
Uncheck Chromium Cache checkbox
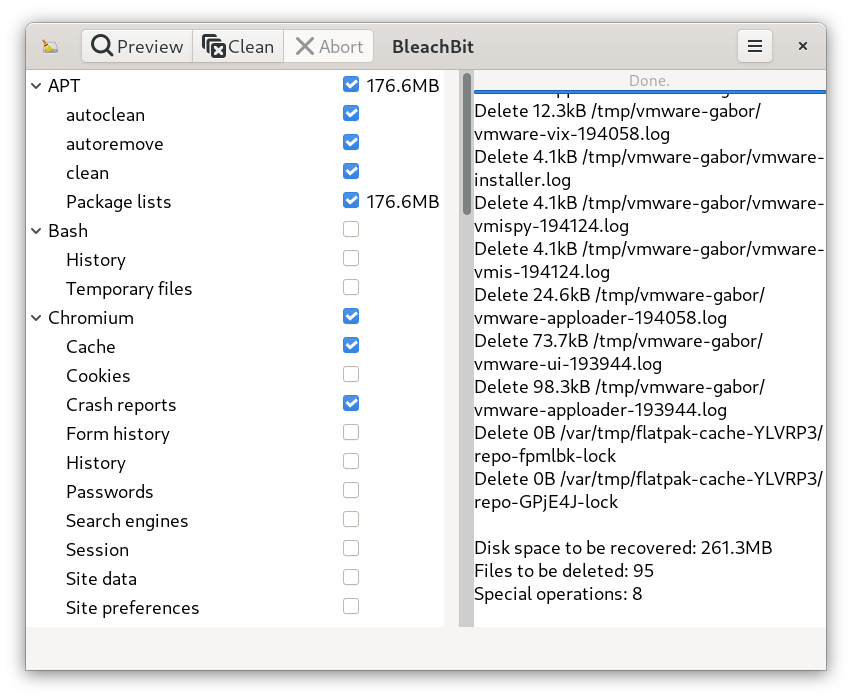click(351, 345)
